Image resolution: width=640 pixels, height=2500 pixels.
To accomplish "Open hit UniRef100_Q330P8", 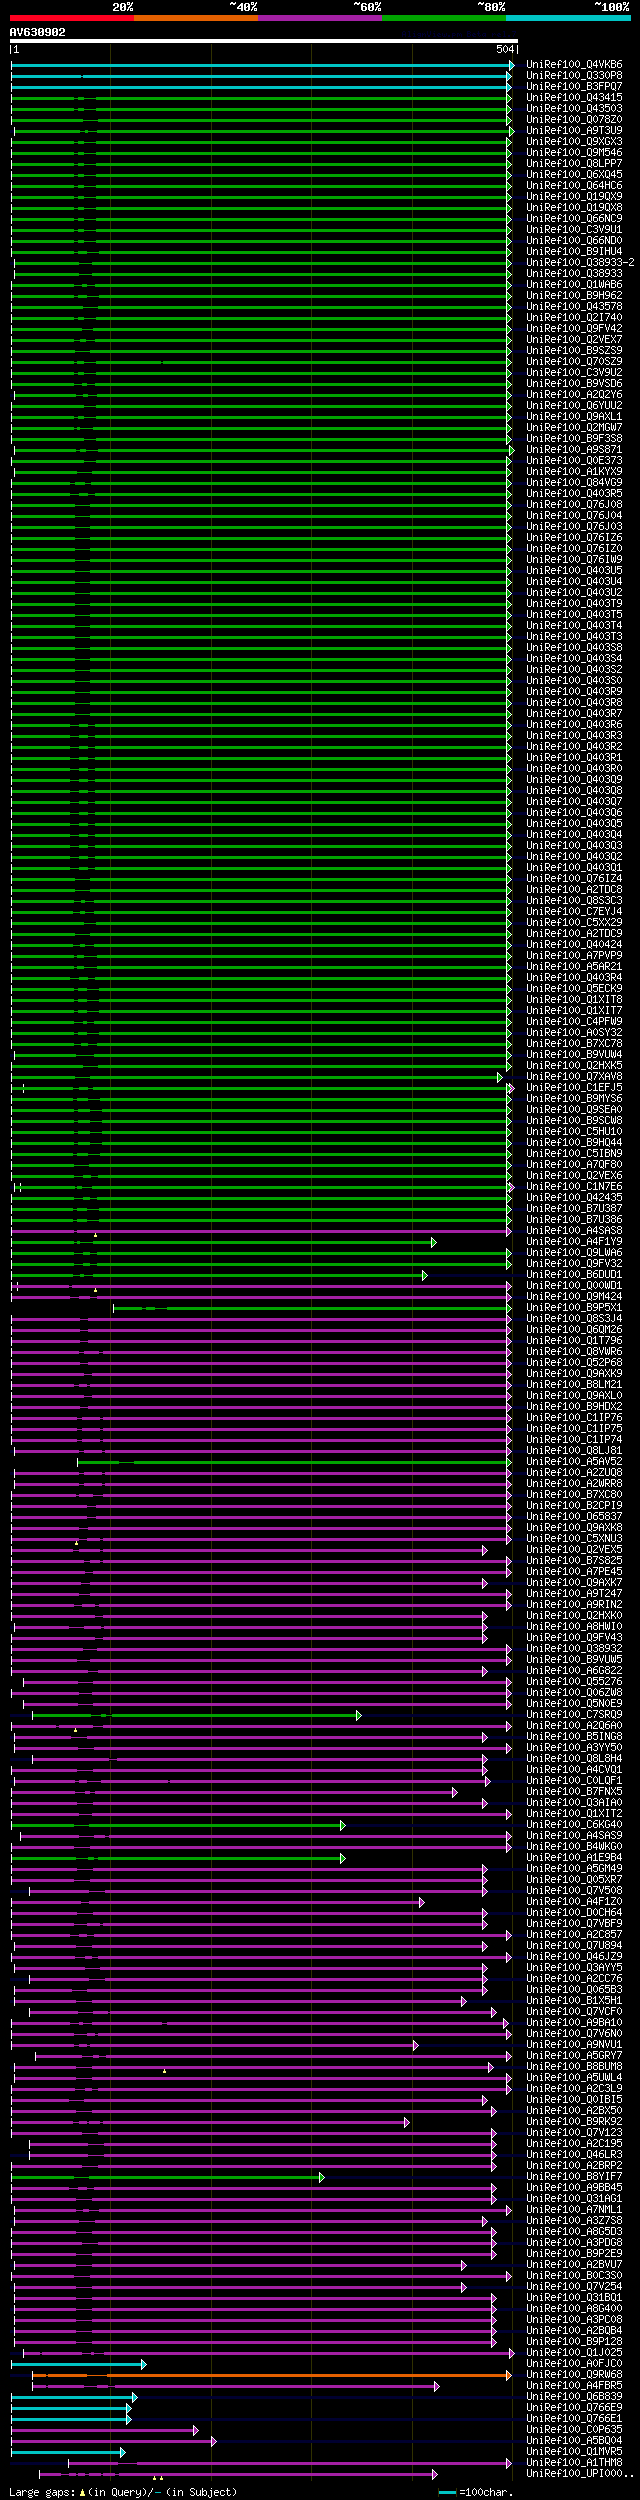I will [x=574, y=76].
